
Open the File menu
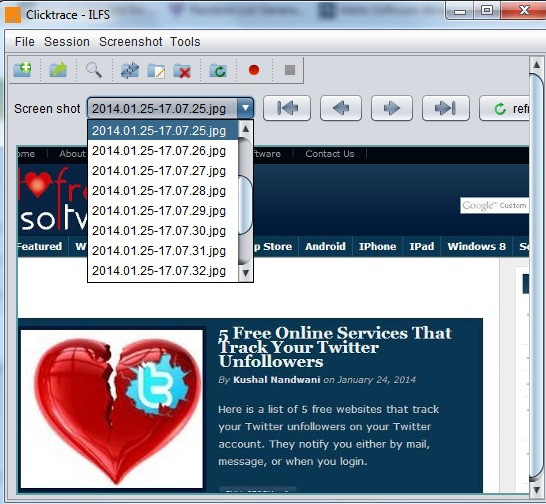coord(24,42)
